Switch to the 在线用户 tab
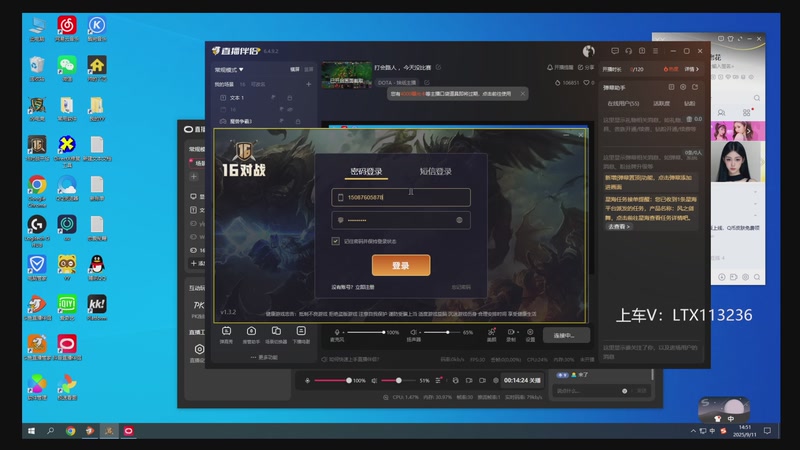 point(623,104)
